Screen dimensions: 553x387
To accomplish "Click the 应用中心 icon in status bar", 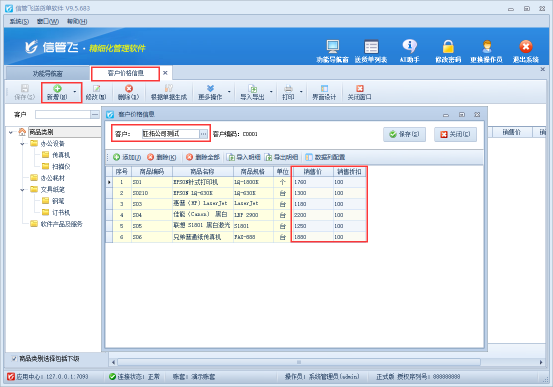I will tap(11, 377).
